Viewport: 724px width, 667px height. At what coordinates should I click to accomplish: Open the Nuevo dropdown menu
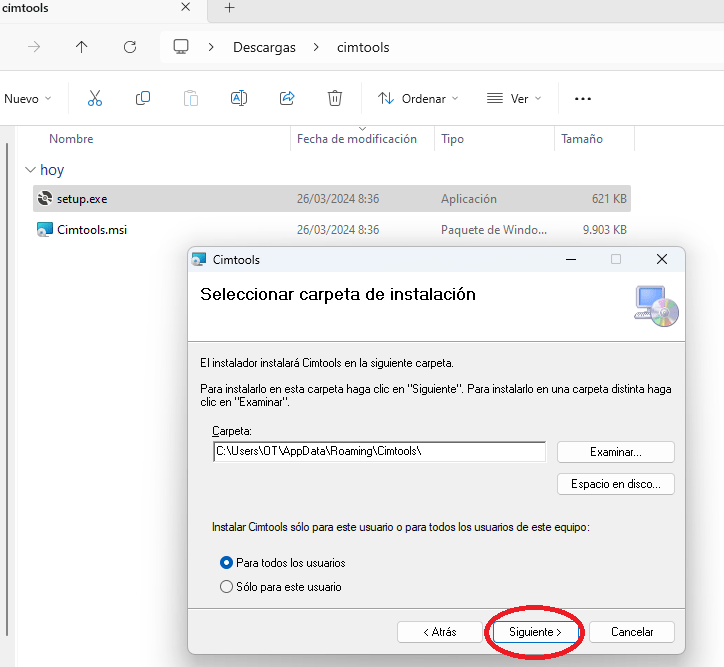(x=27, y=99)
